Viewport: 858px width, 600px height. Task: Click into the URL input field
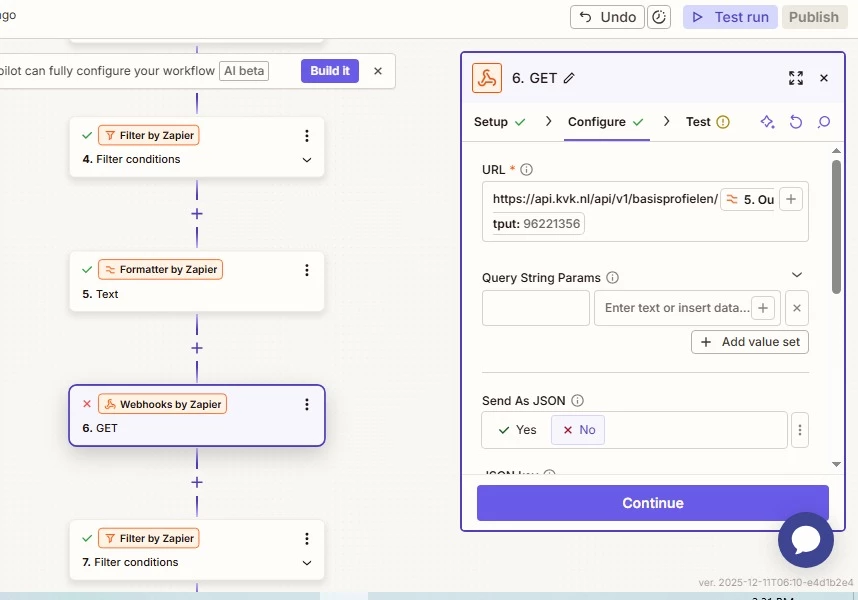(645, 212)
